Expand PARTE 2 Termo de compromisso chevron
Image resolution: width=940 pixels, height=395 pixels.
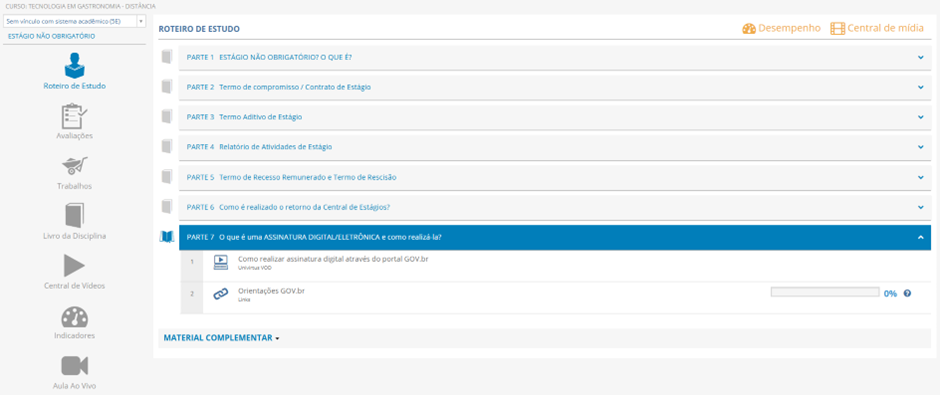(x=920, y=87)
